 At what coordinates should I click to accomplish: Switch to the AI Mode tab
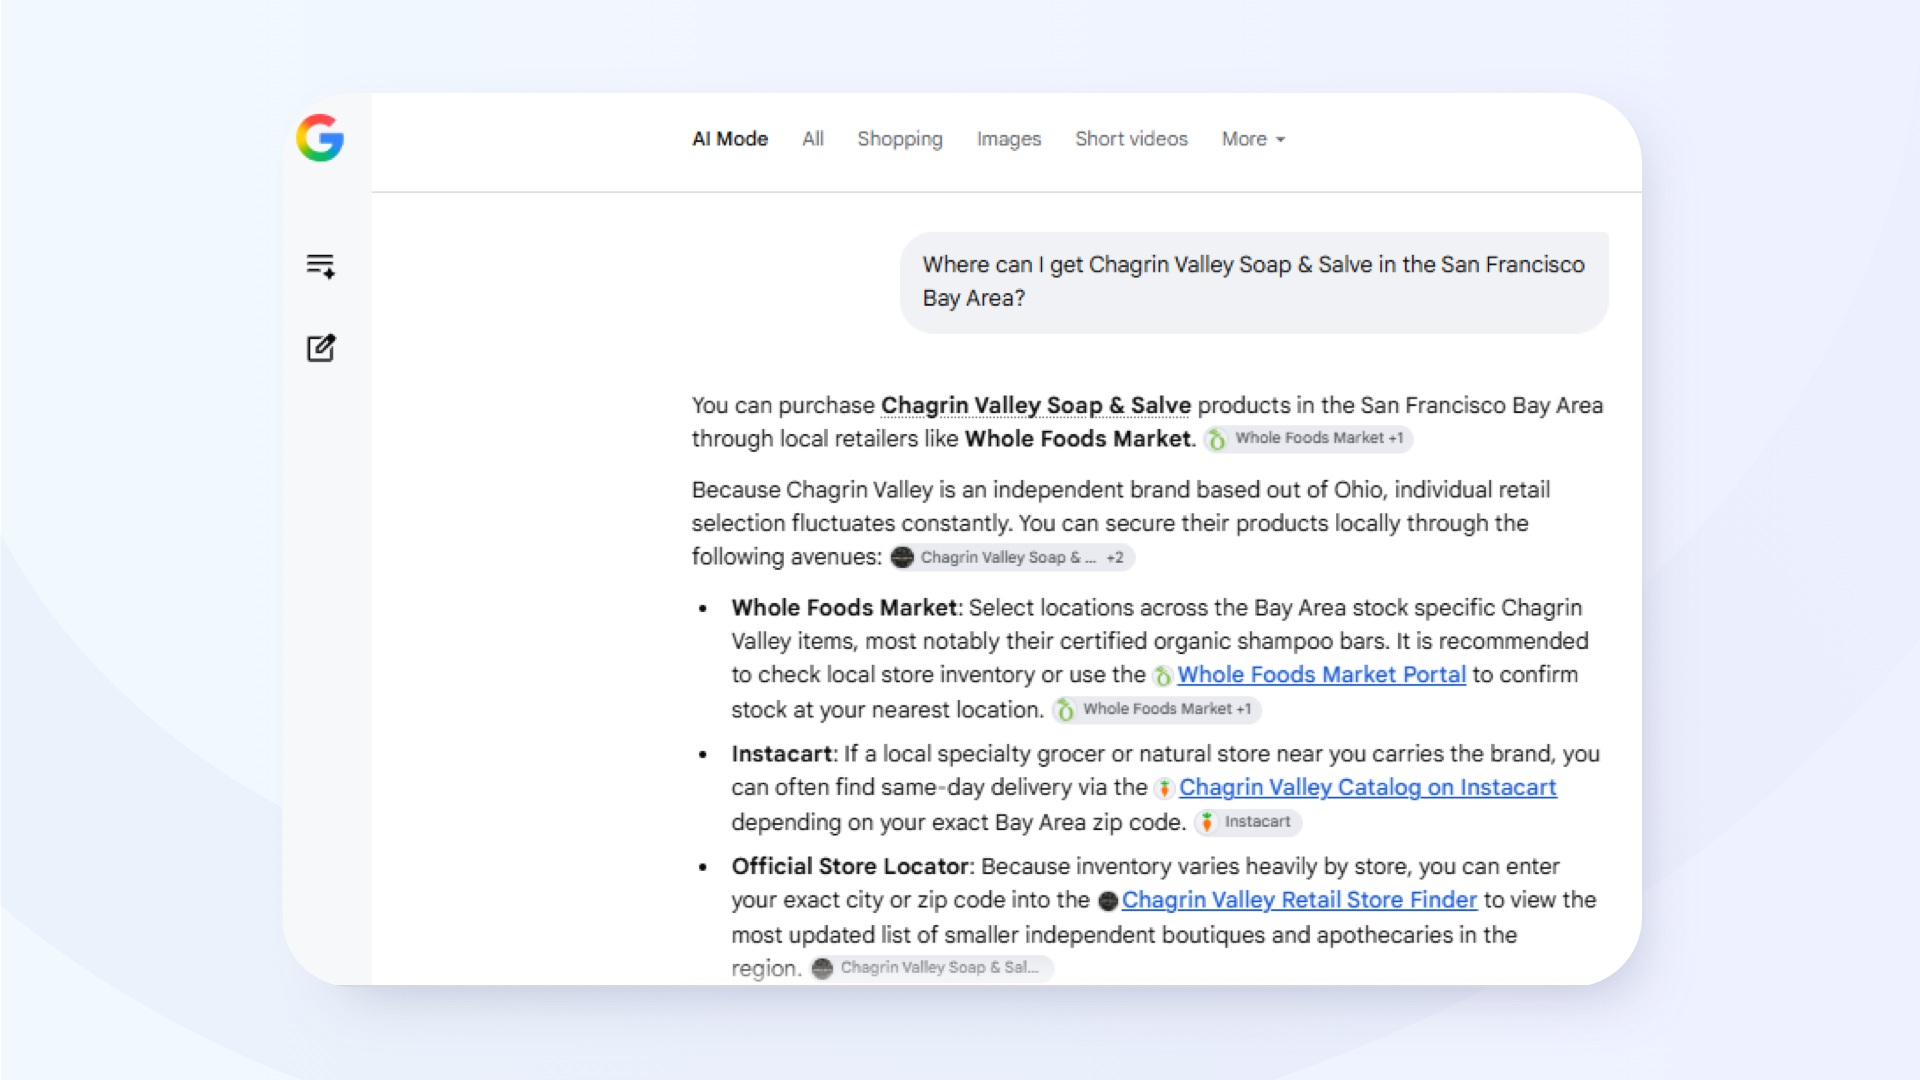pyautogui.click(x=730, y=139)
